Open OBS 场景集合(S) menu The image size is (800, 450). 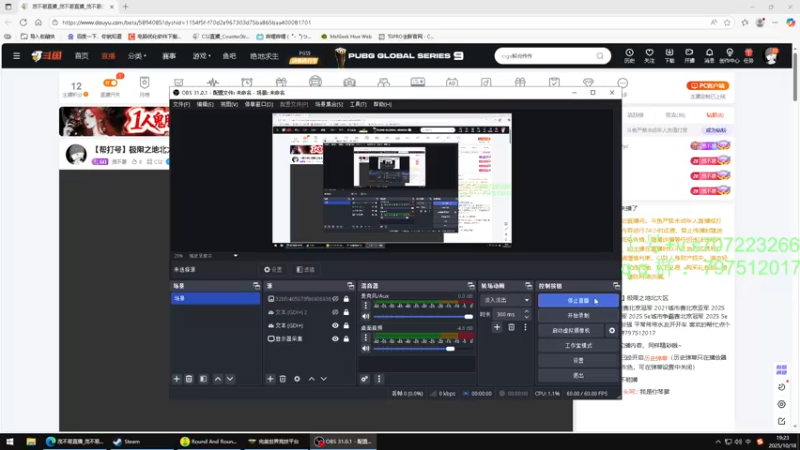[329, 105]
